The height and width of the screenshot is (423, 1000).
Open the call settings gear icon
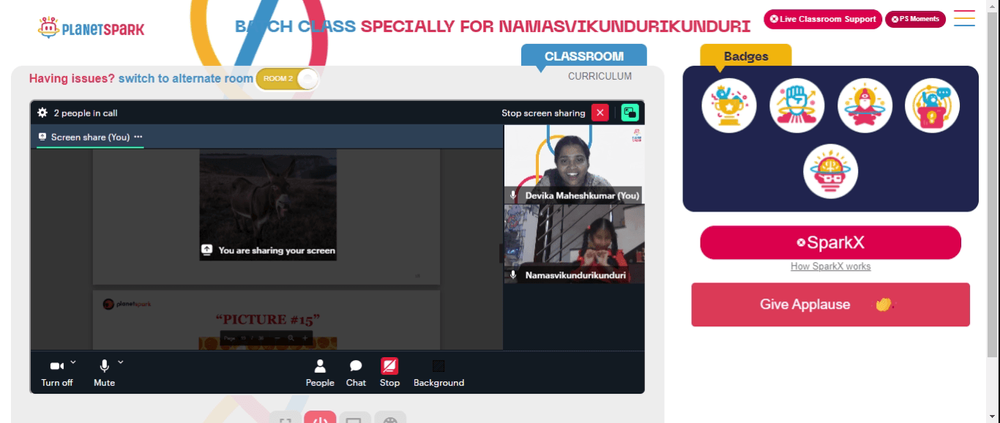coord(42,113)
